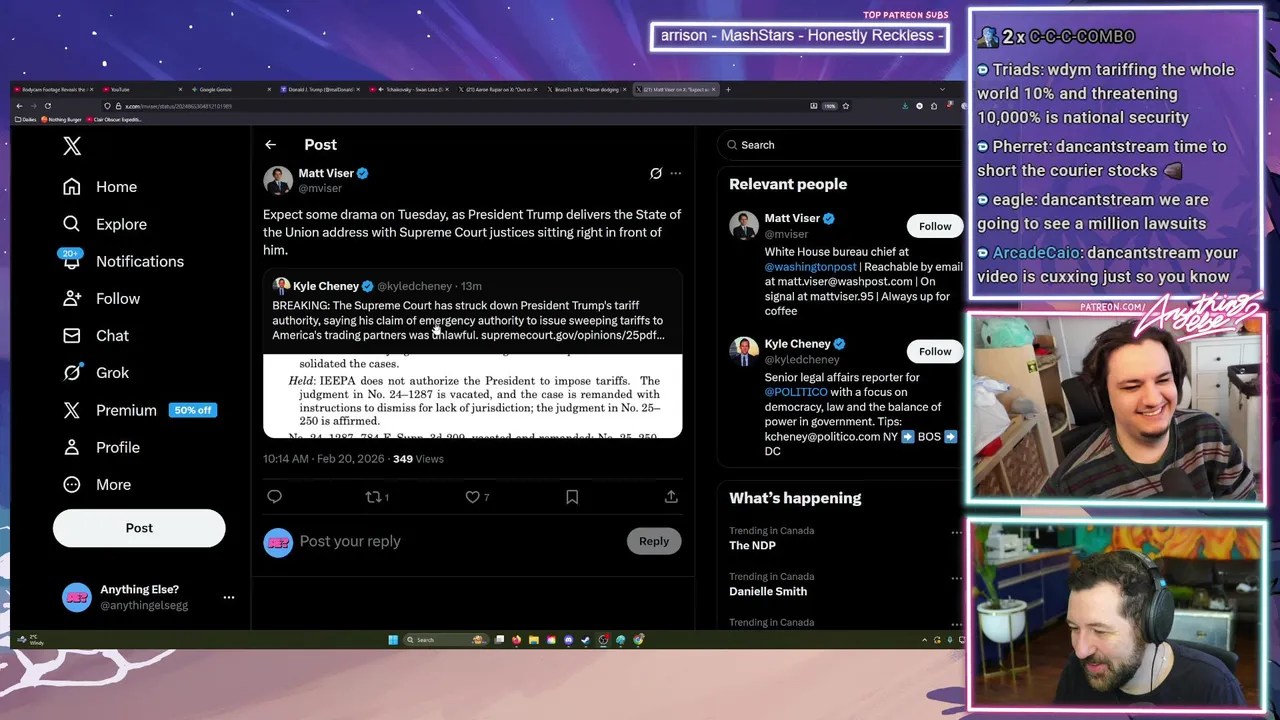The image size is (1280, 720).
Task: Click the X search box
Action: click(840, 145)
